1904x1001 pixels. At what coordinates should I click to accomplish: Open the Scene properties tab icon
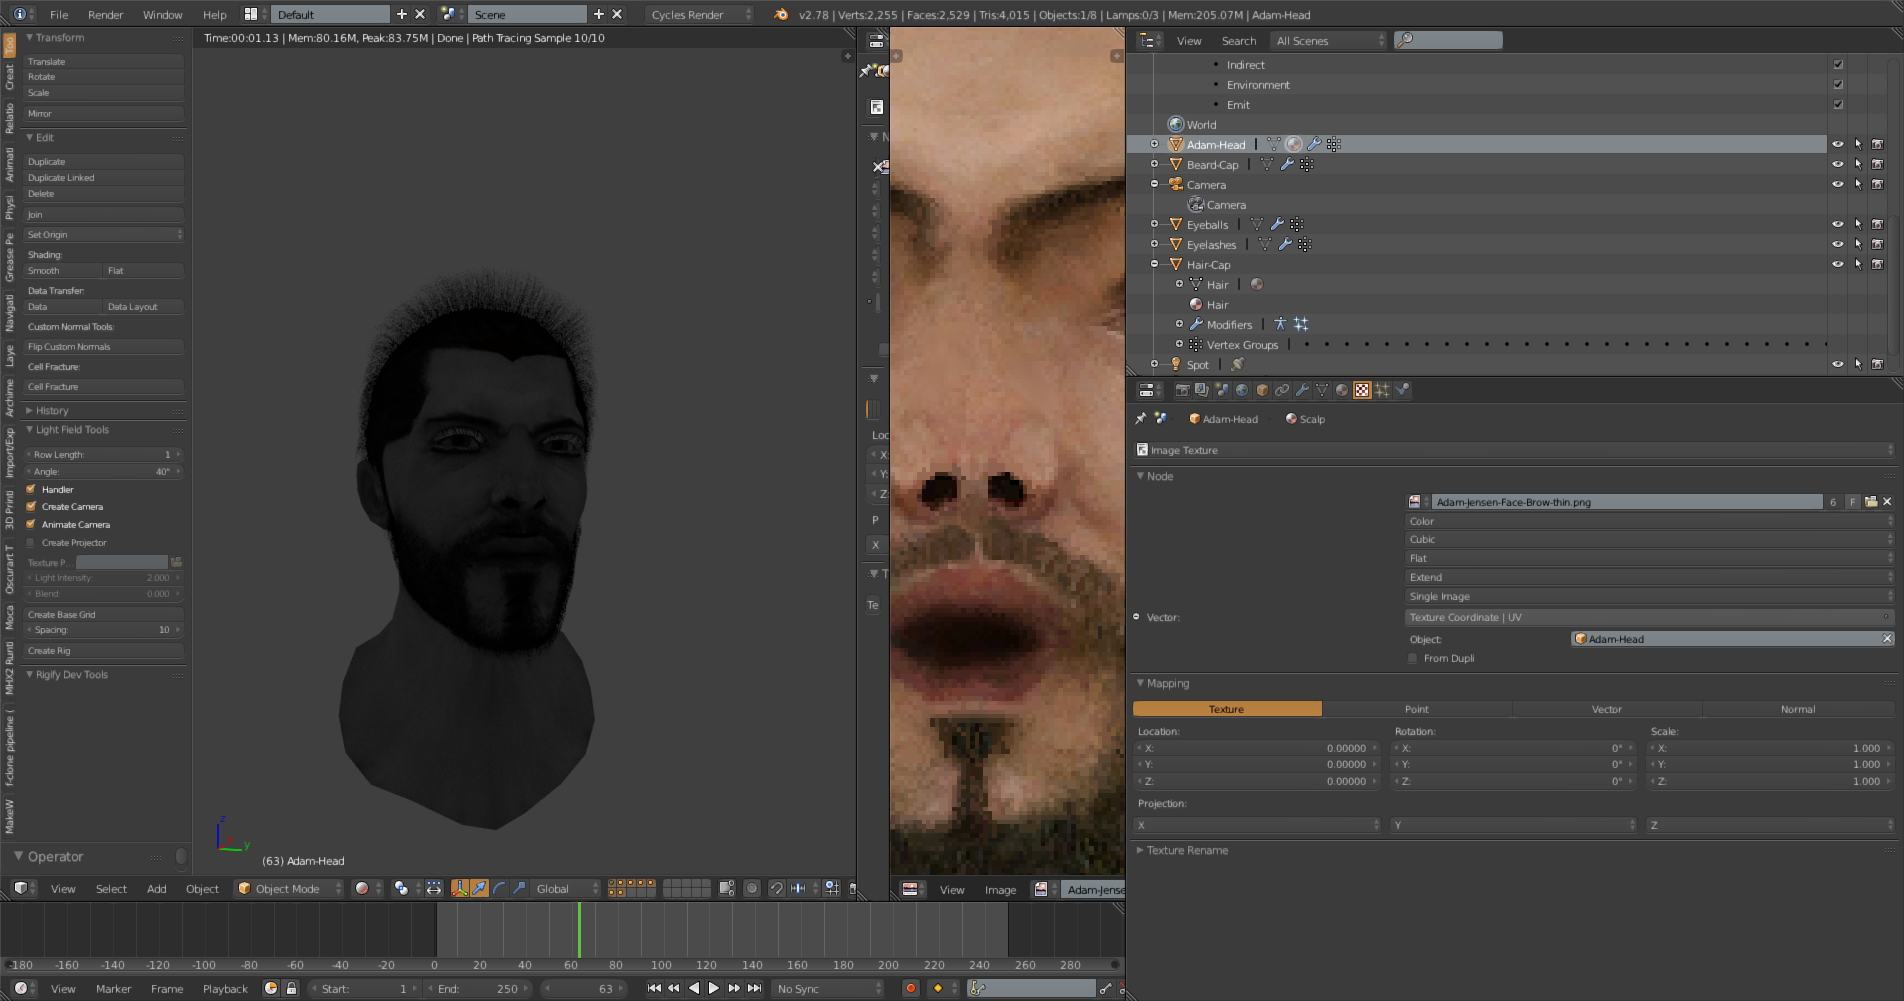1222,390
